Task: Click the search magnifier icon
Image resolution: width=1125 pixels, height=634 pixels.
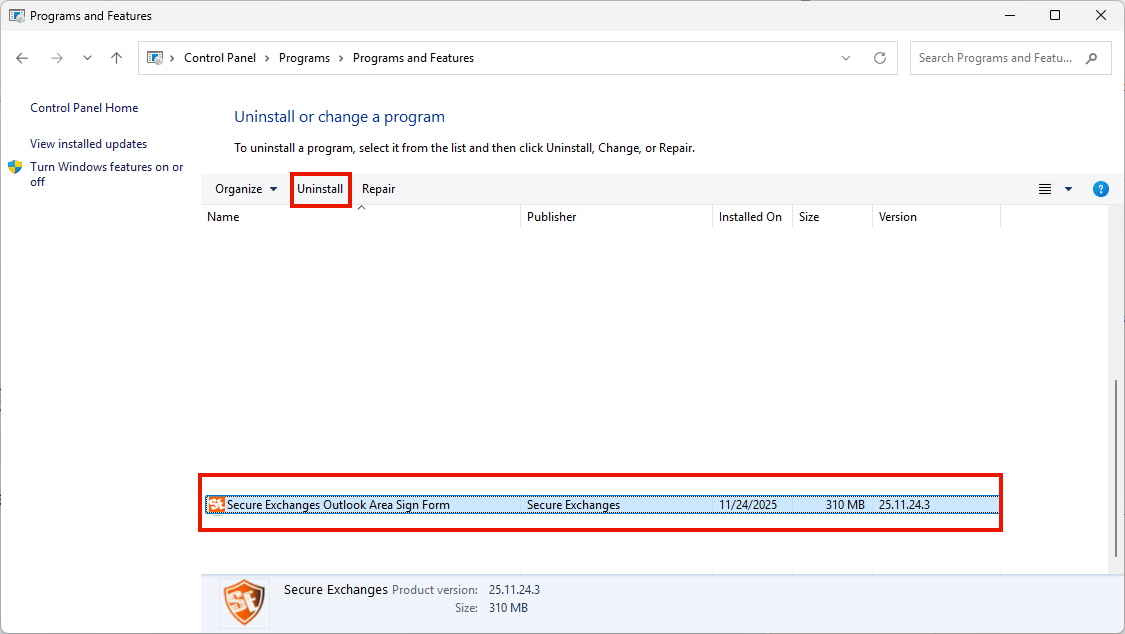Action: (1091, 58)
